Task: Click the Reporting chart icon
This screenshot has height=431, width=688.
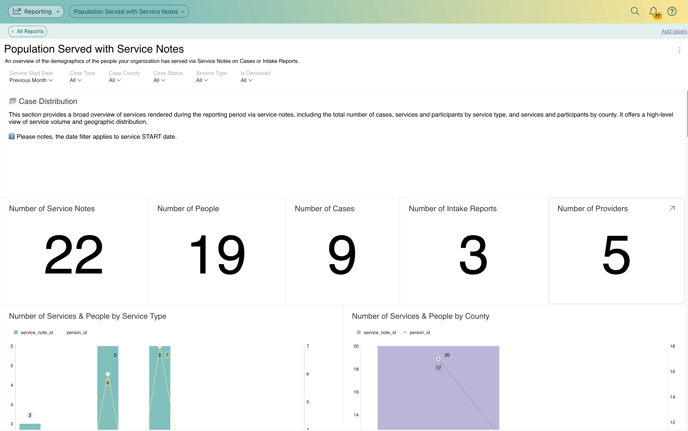Action: [x=17, y=12]
